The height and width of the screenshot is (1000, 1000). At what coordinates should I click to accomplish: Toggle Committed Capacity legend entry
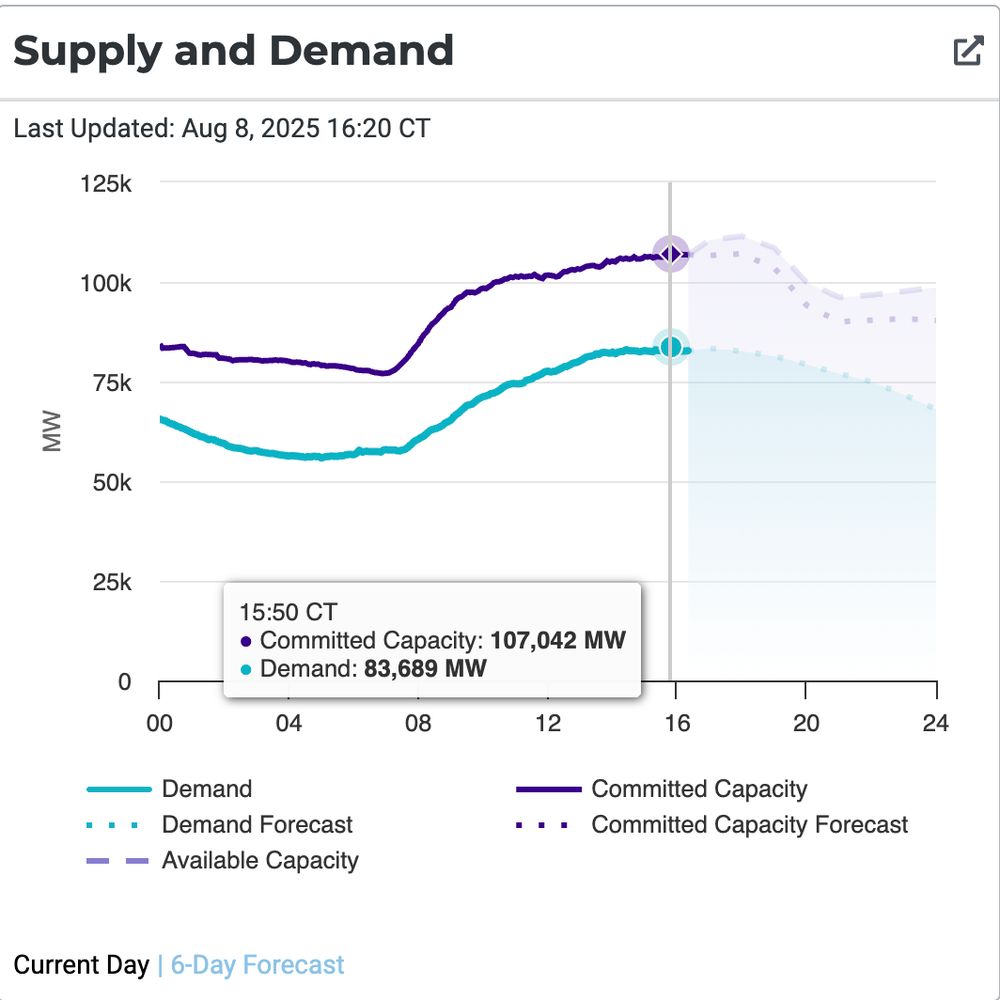[661, 789]
